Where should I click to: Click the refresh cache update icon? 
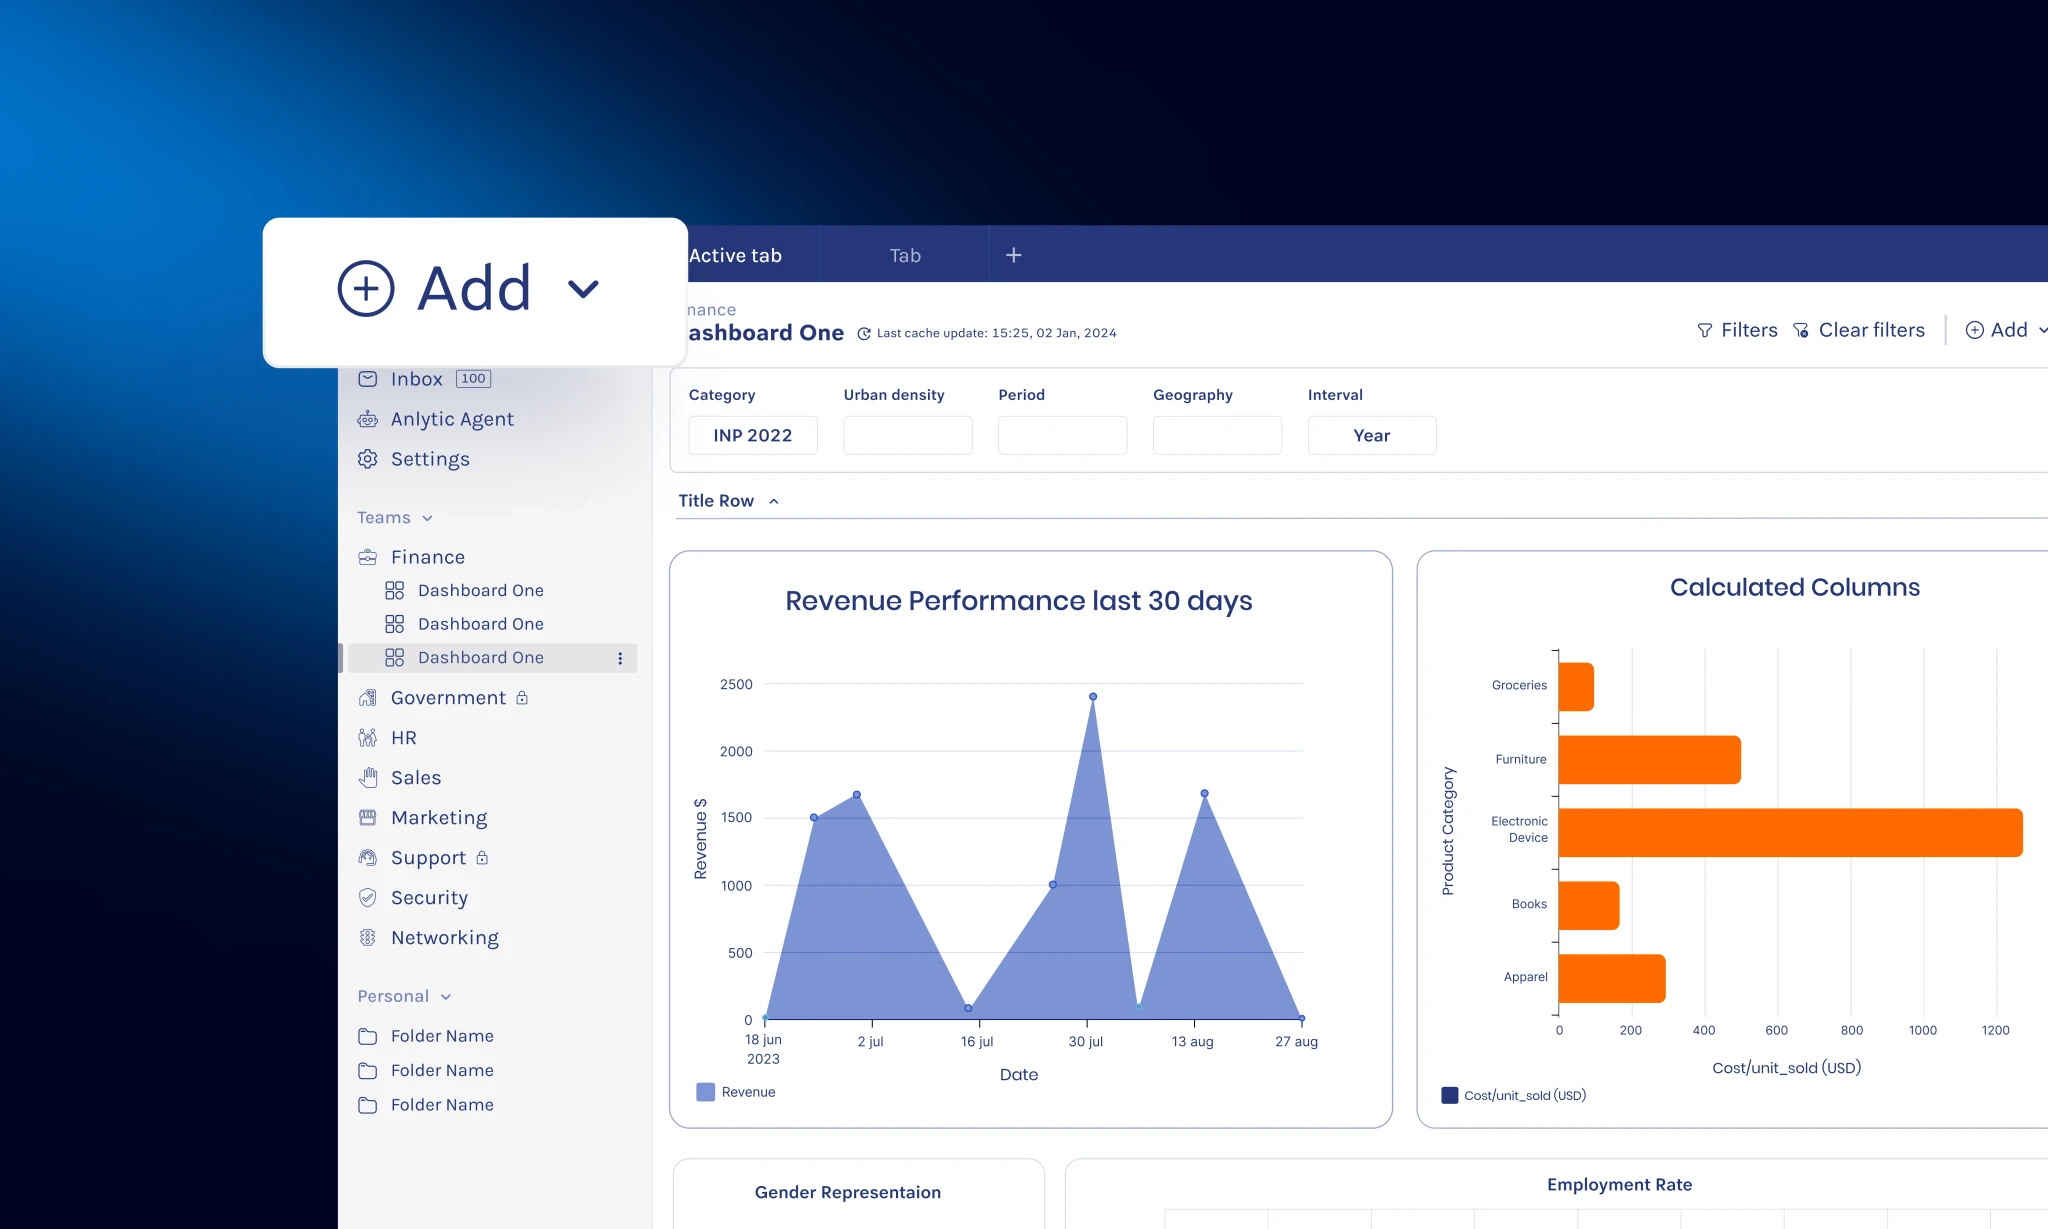point(864,334)
